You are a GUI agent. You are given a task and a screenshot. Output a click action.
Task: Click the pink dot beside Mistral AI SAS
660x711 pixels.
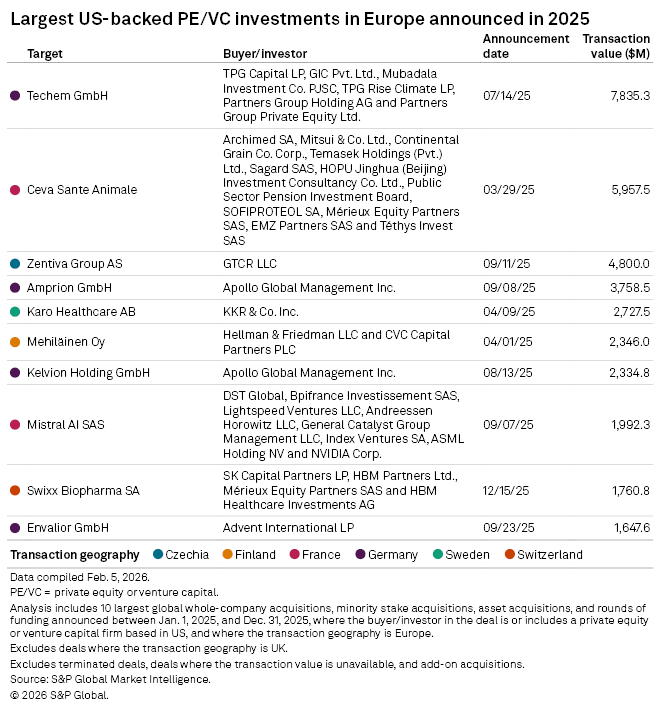15,425
